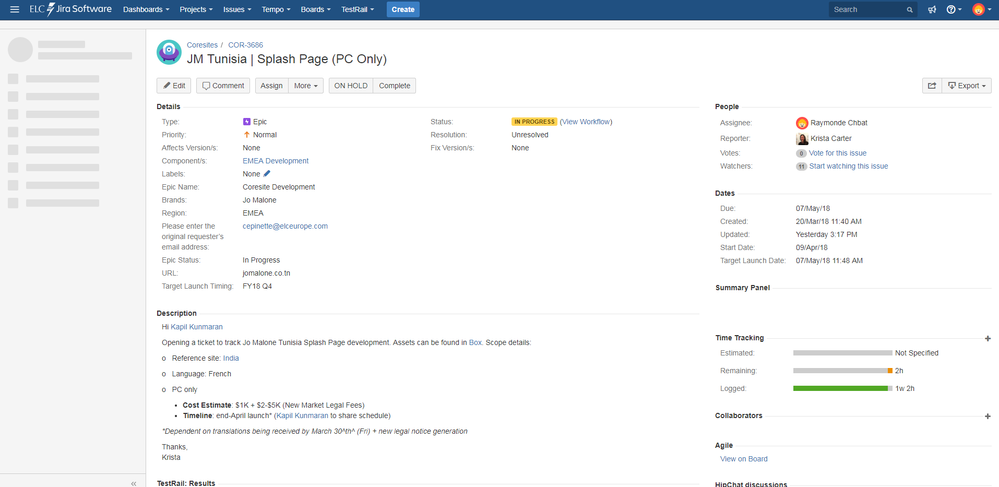Screen dimensions: 999x487
Task: Click the share issue icon button
Action: click(x=931, y=85)
